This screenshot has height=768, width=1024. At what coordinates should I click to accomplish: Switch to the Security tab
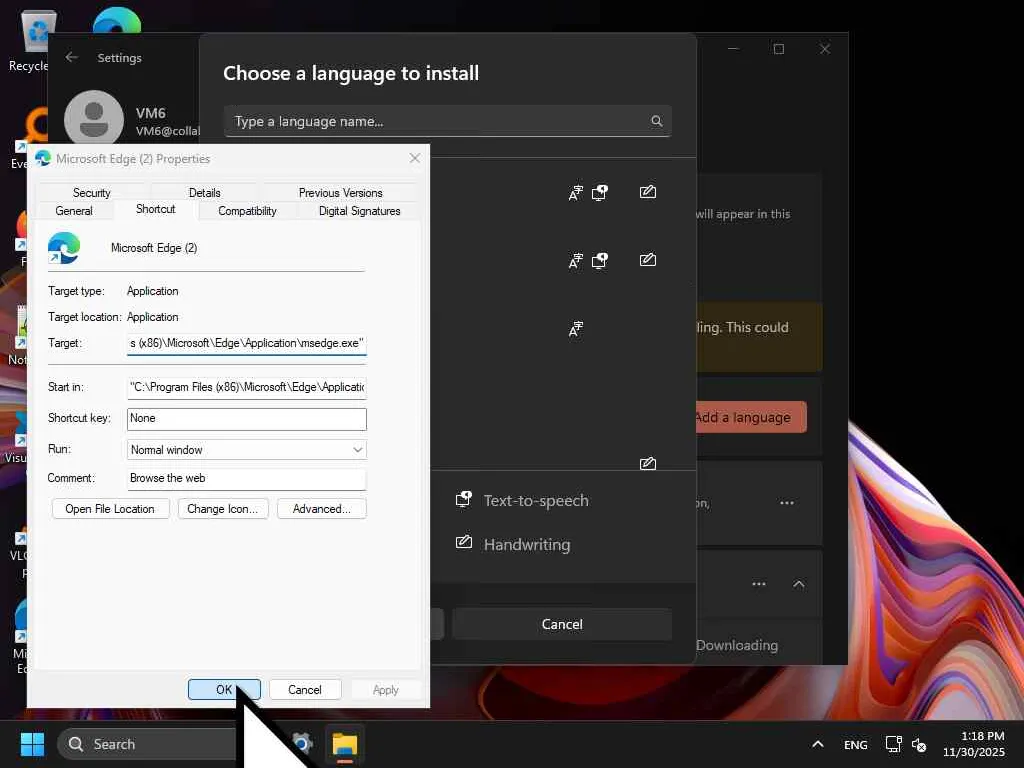coord(91,193)
